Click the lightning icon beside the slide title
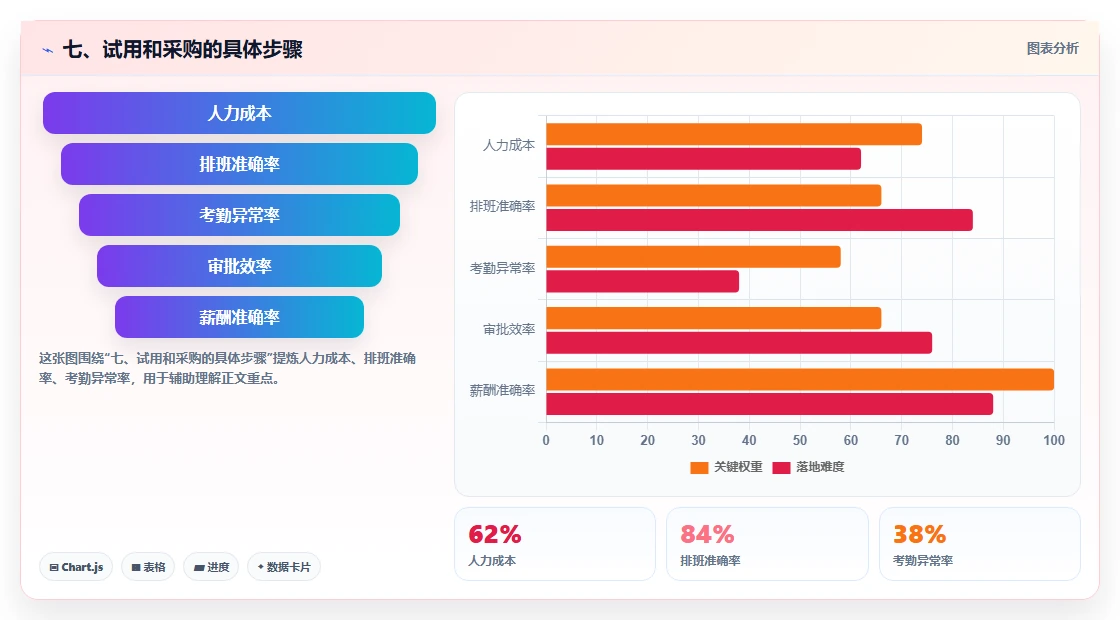 [x=48, y=50]
